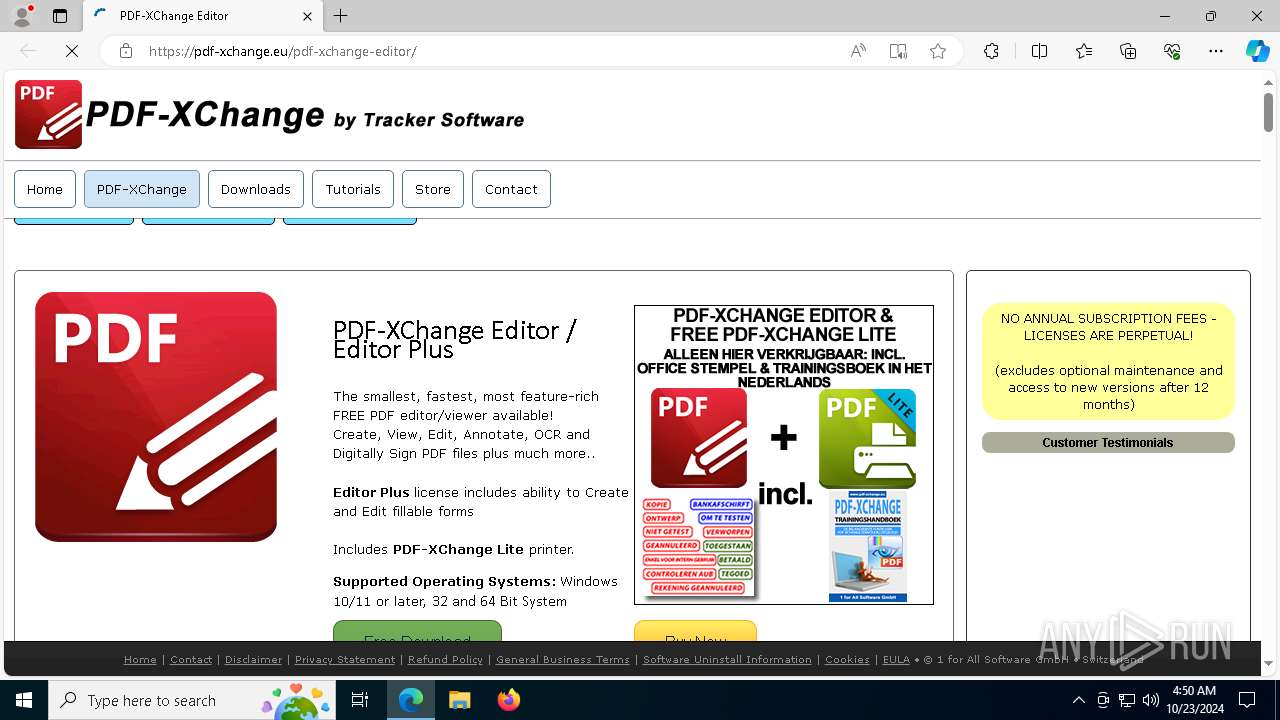The width and height of the screenshot is (1280, 720).
Task: Click the yellow no-subscription-fees notice
Action: (x=1108, y=361)
